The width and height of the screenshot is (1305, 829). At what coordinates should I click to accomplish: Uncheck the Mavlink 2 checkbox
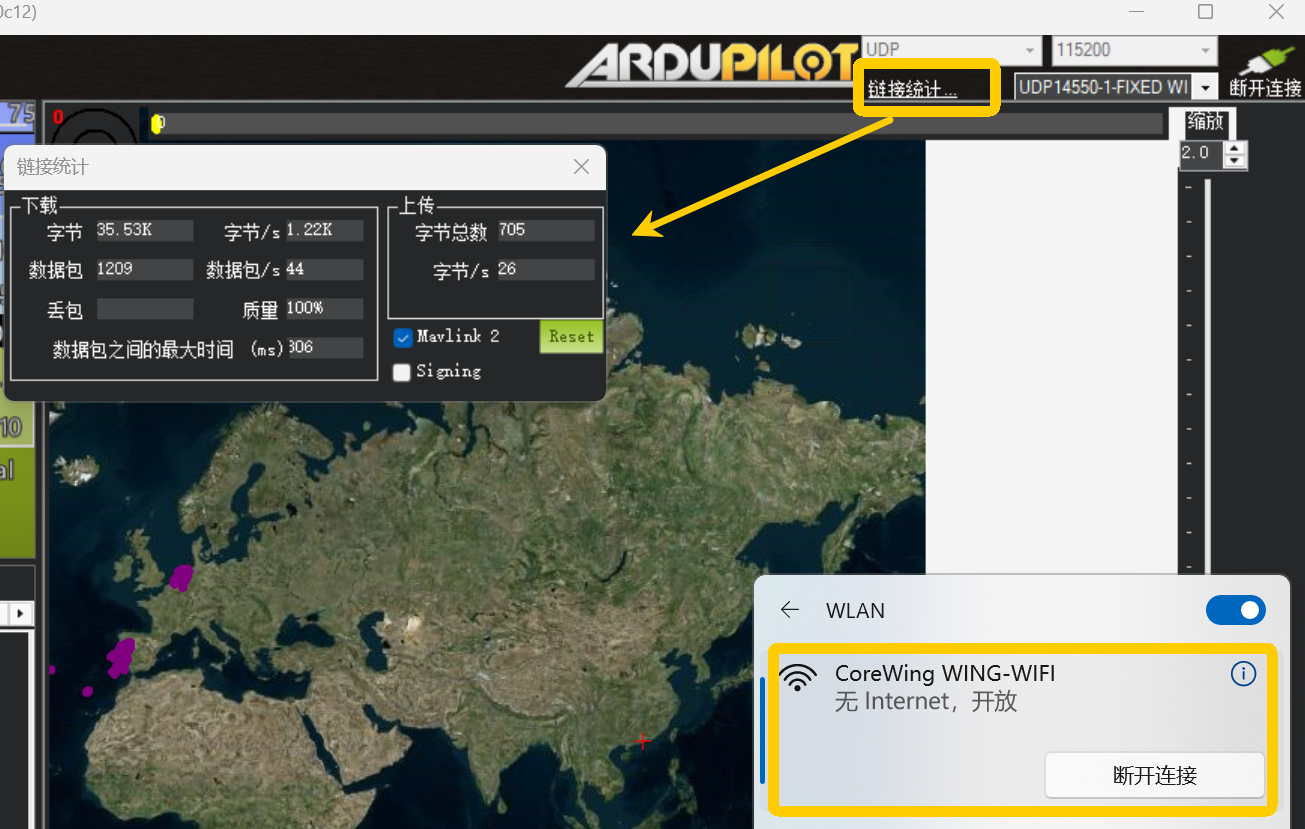coord(403,337)
